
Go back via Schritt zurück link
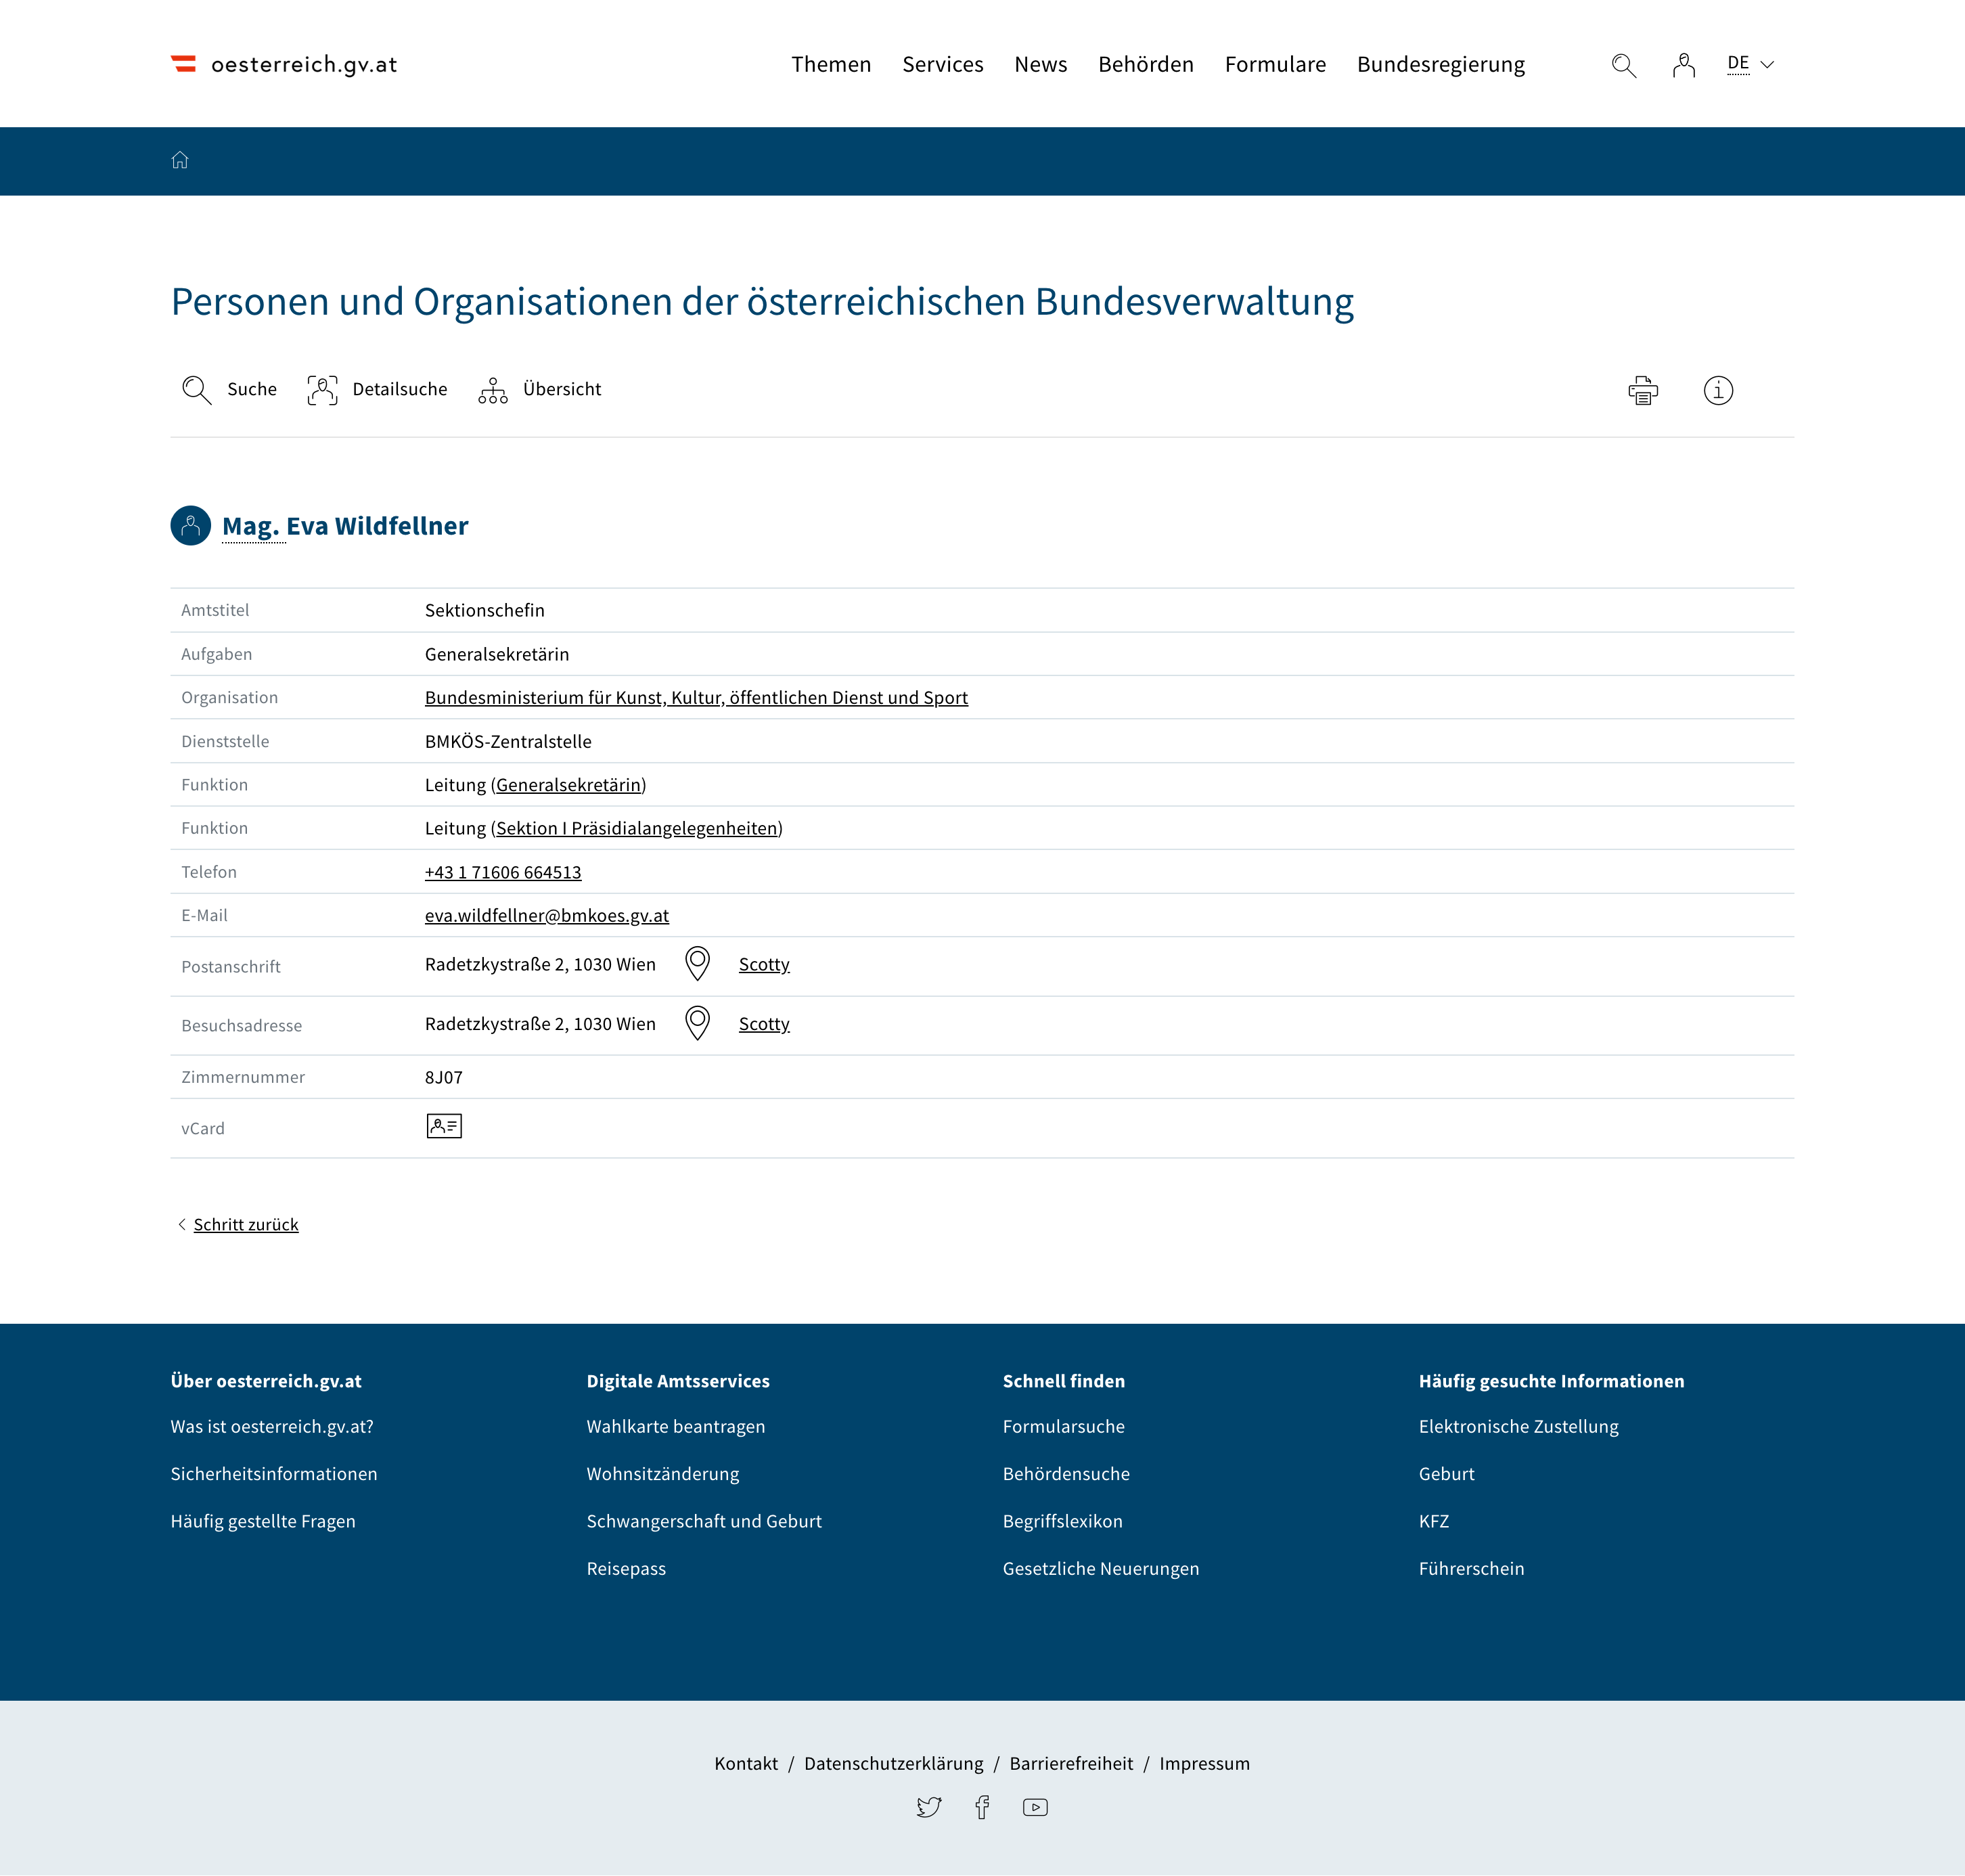pyautogui.click(x=246, y=1224)
